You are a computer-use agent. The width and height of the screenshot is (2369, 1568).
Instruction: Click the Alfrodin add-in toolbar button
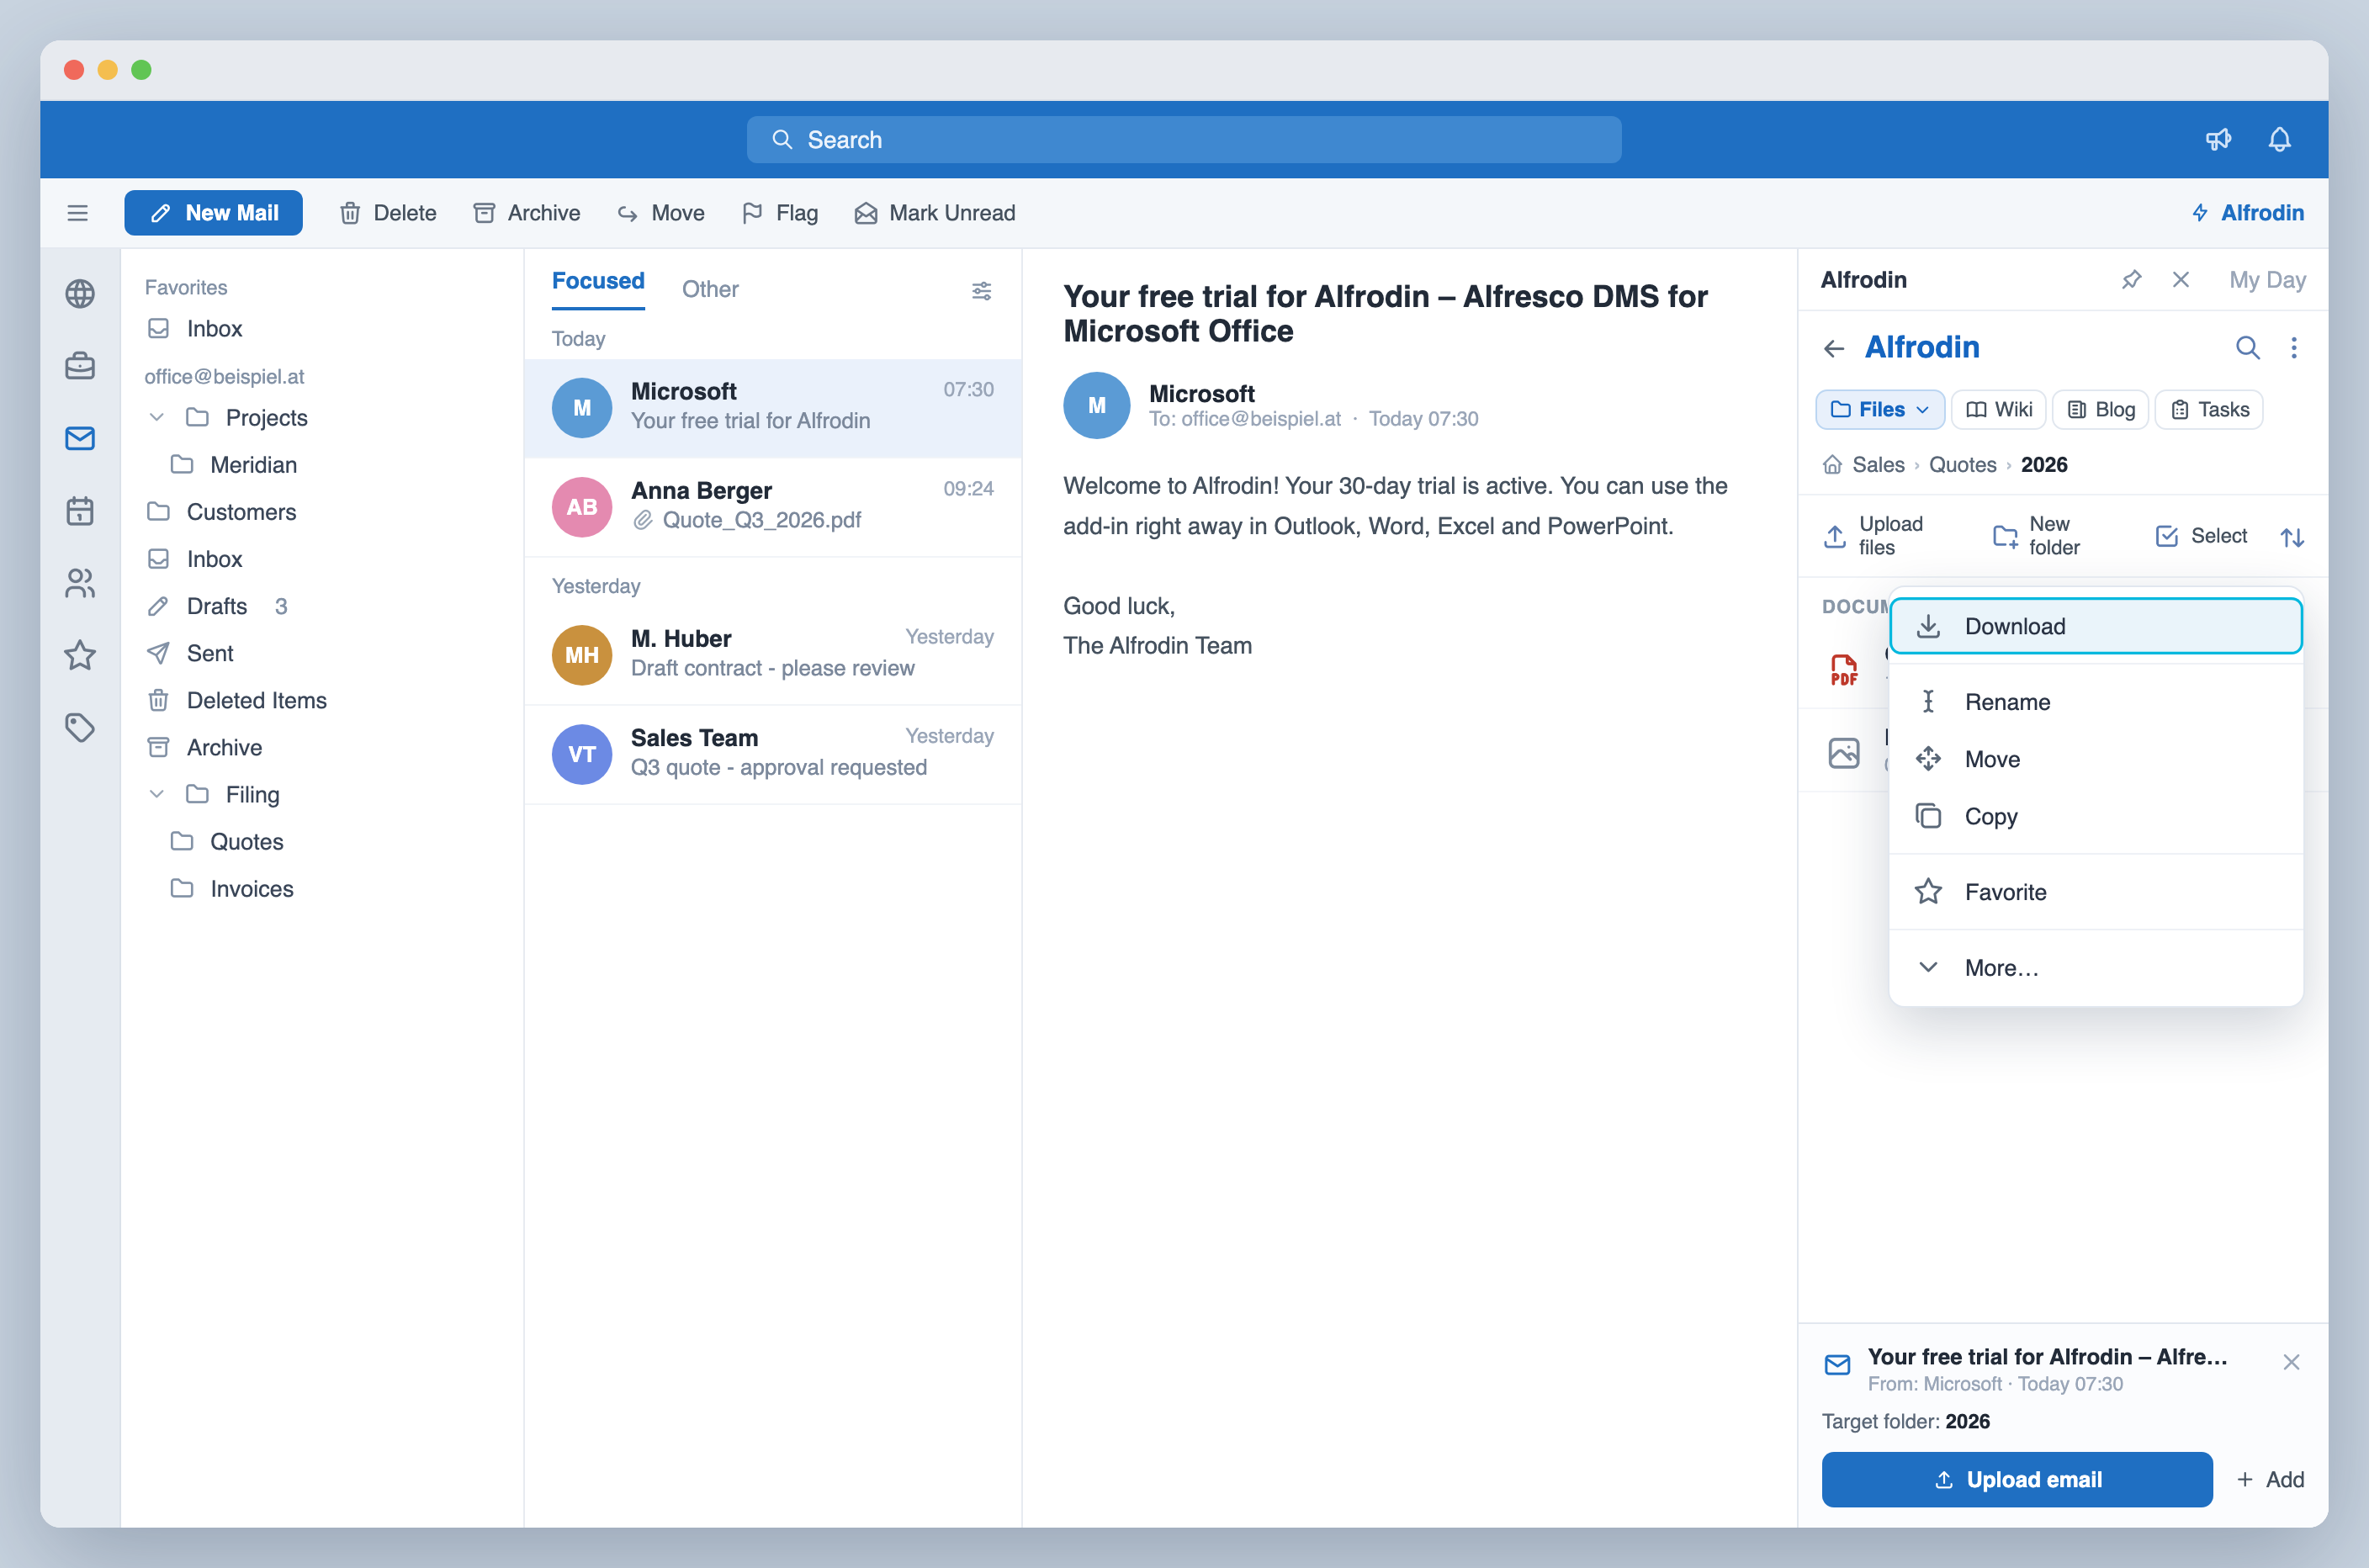pyautogui.click(x=2247, y=213)
